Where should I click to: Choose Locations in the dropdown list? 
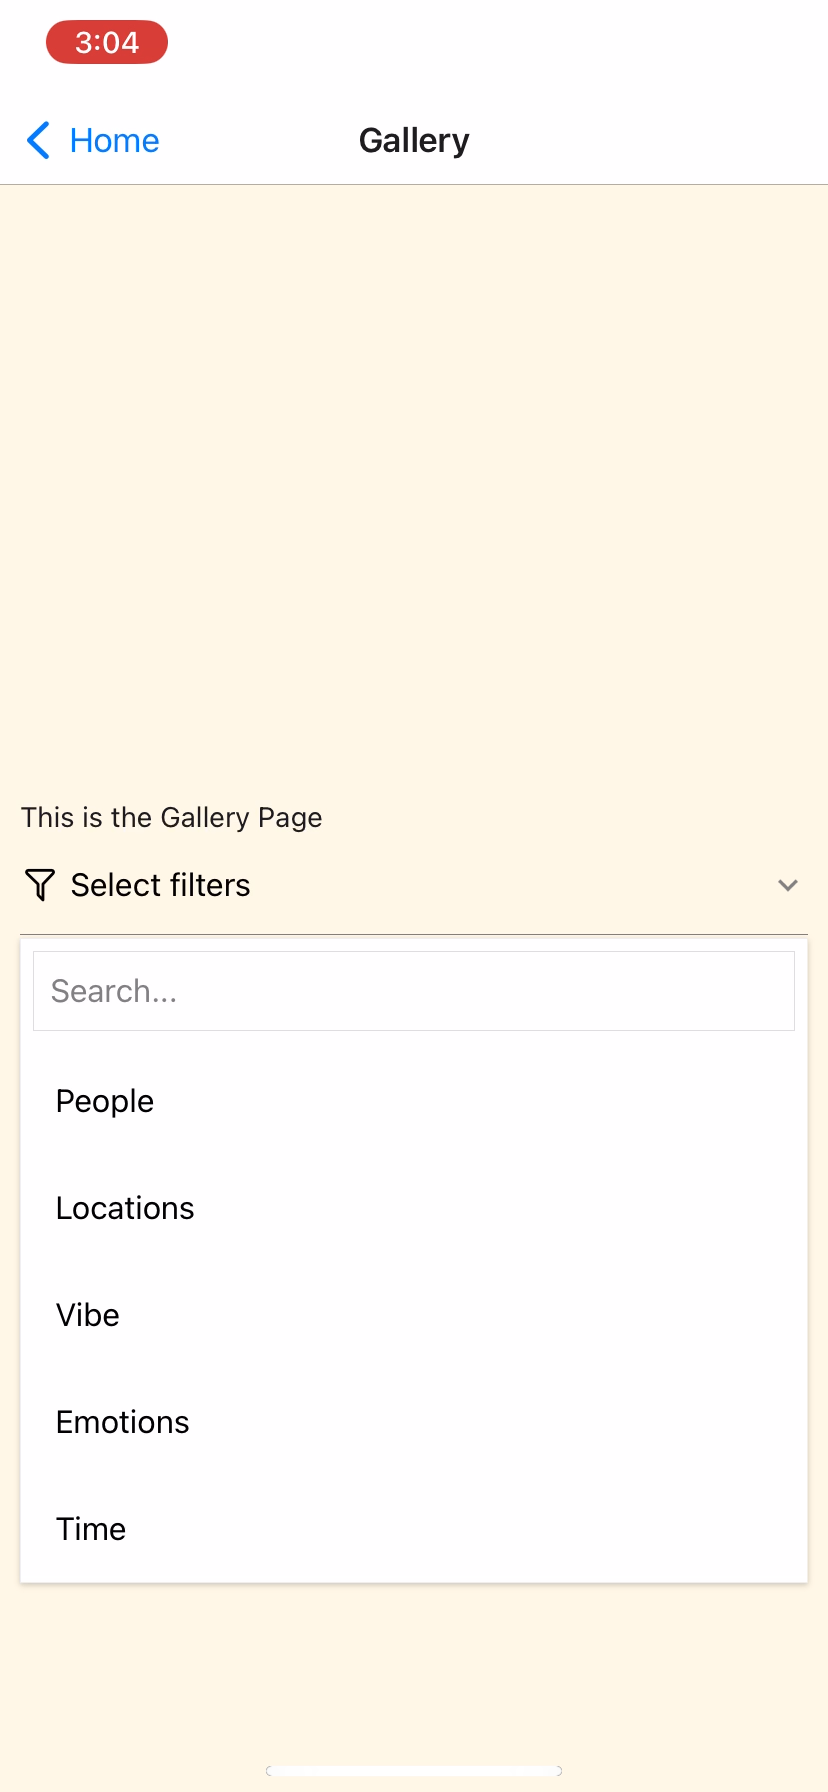coord(124,1207)
